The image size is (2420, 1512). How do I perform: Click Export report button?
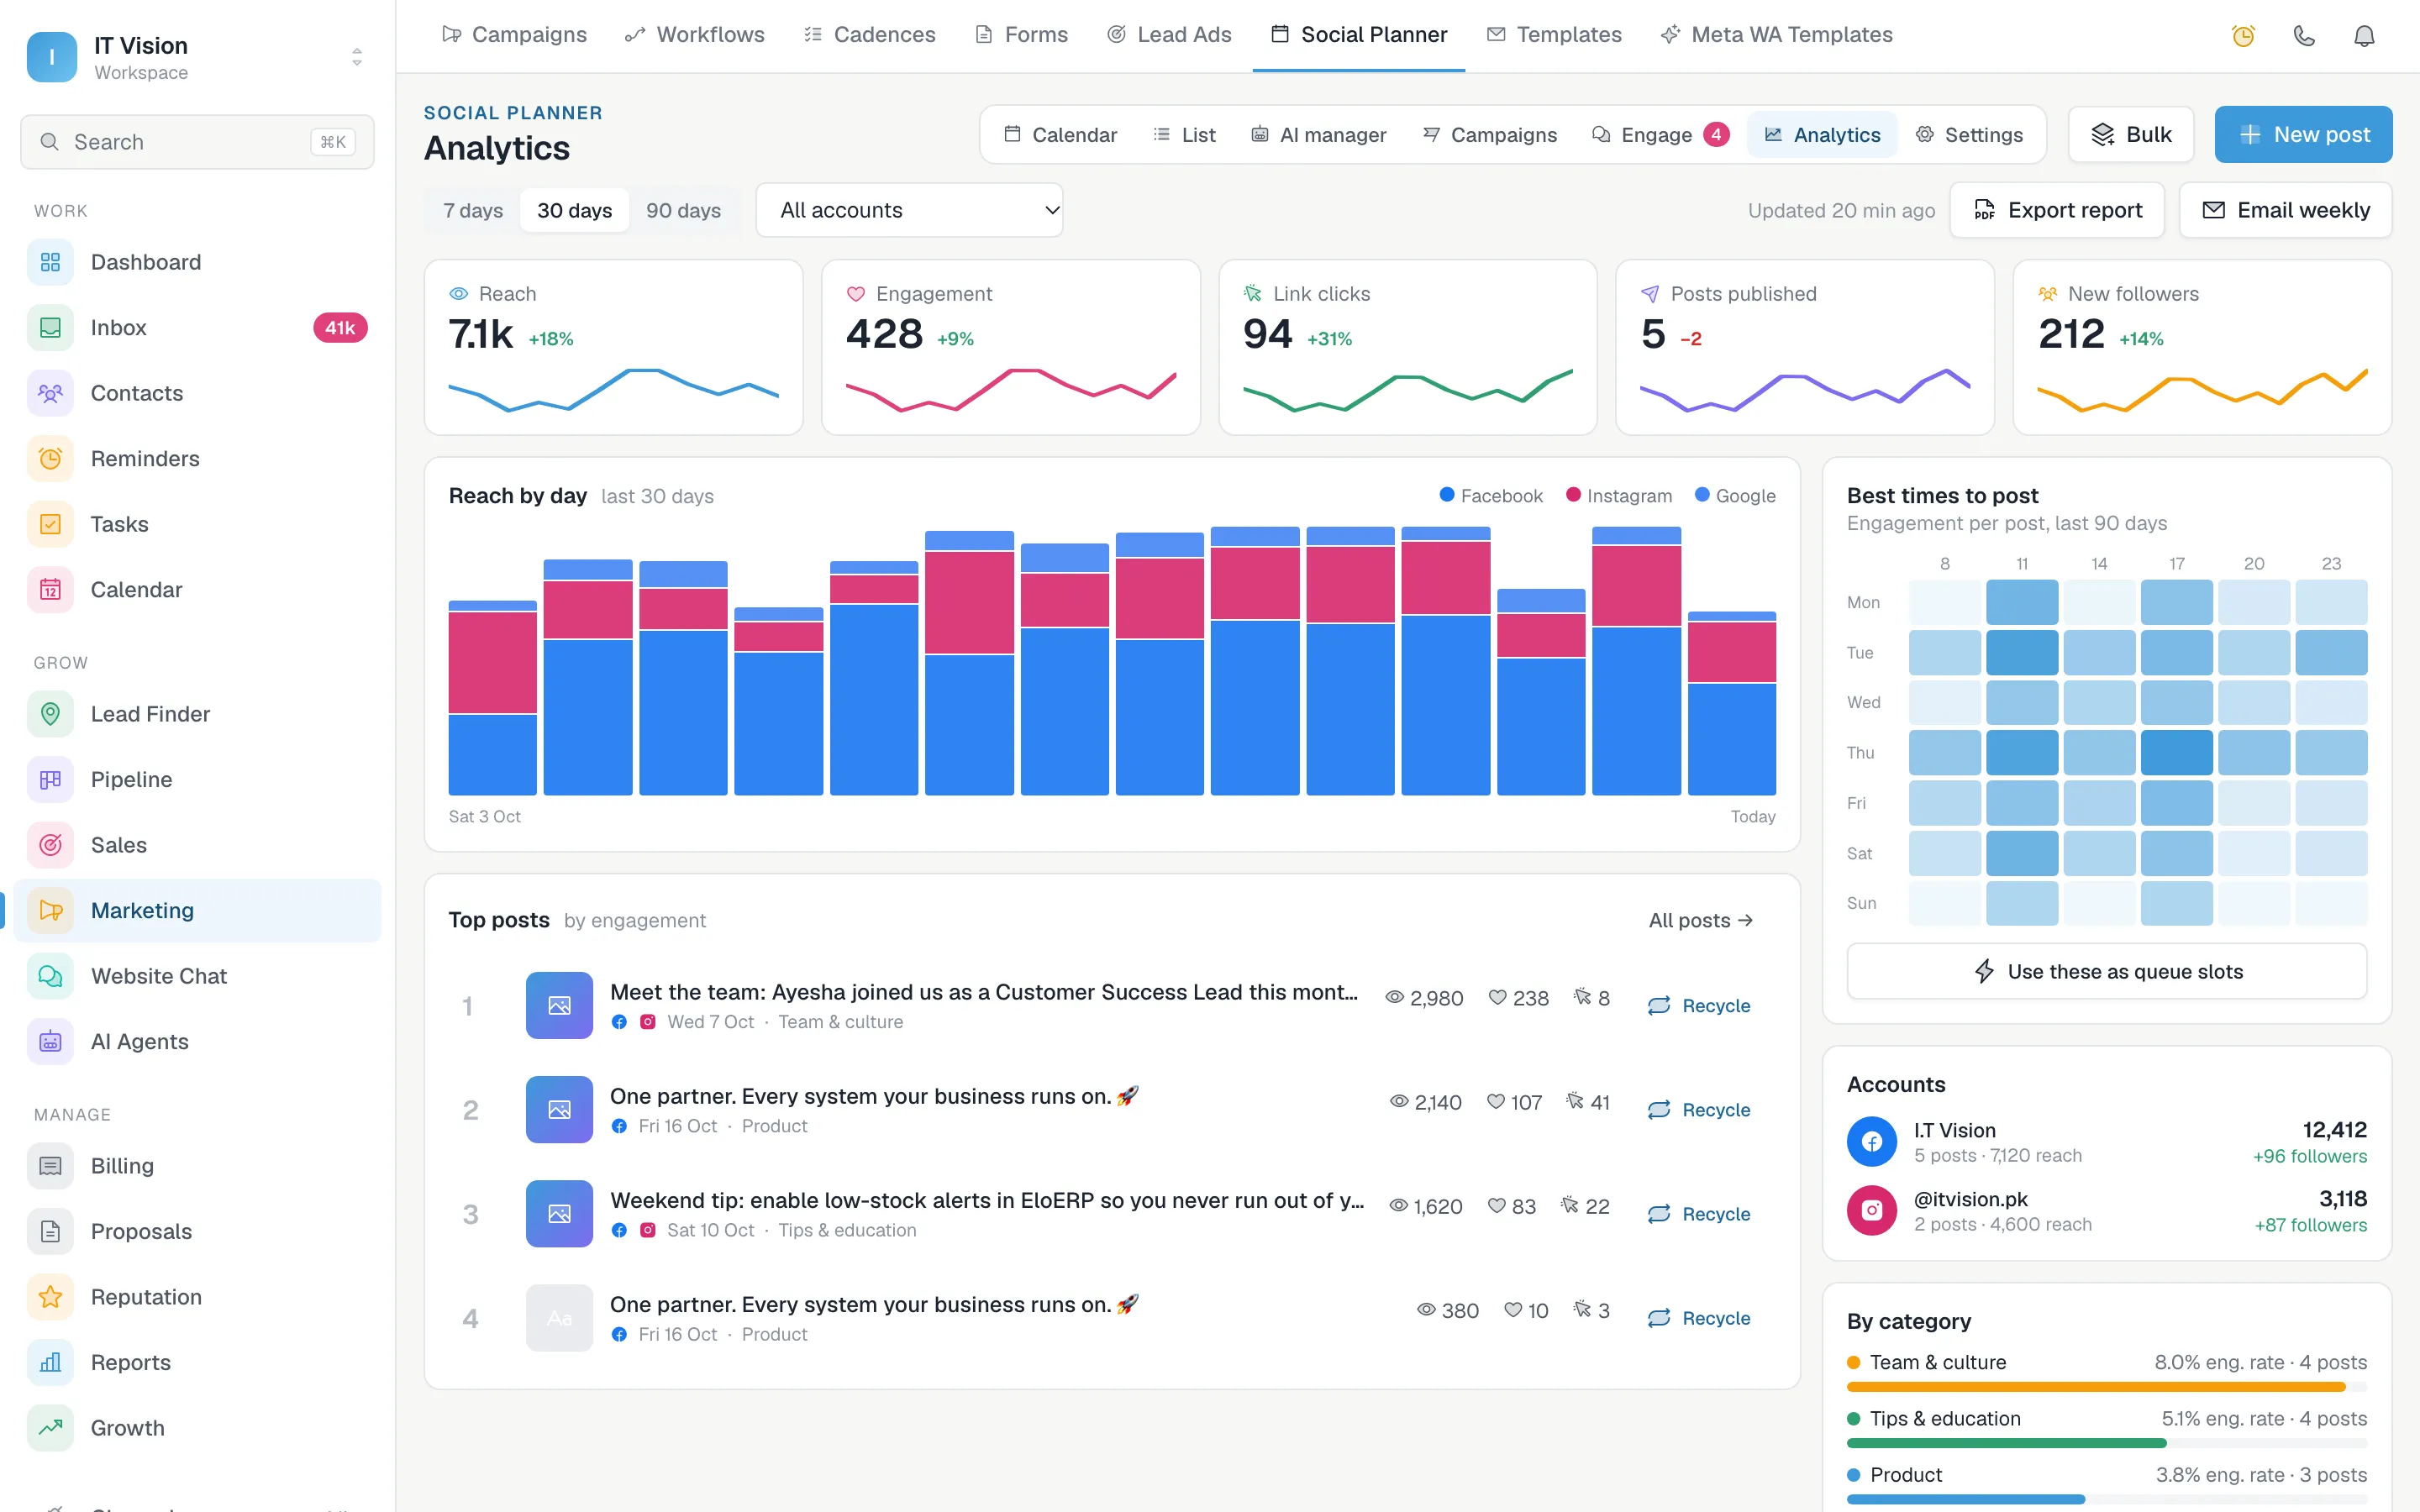pos(2057,210)
